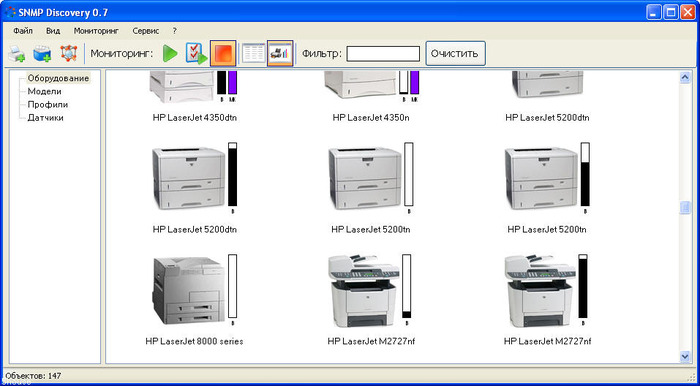Select the HP LaserJet 4350dtn printer image
Viewport: 700px width, 386px height.
pos(182,87)
